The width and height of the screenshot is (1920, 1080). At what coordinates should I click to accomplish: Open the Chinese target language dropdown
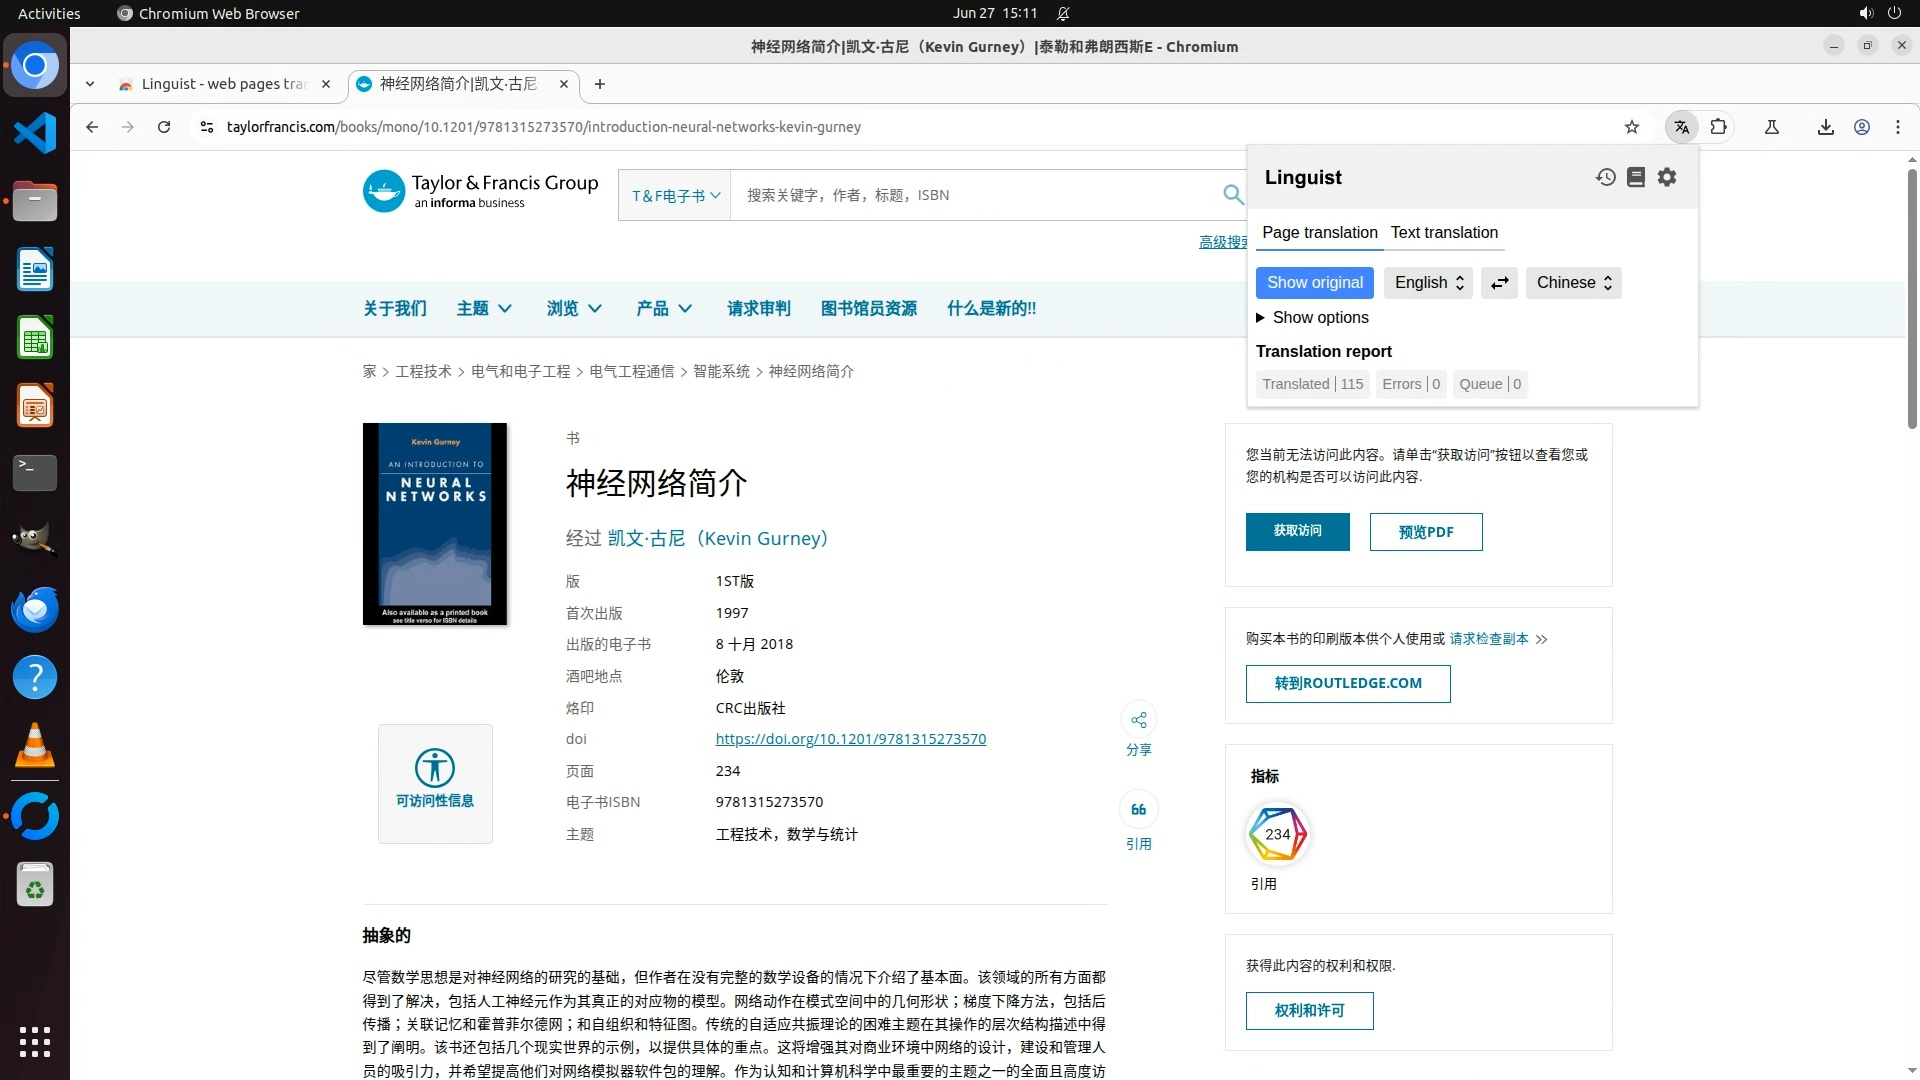(1573, 283)
